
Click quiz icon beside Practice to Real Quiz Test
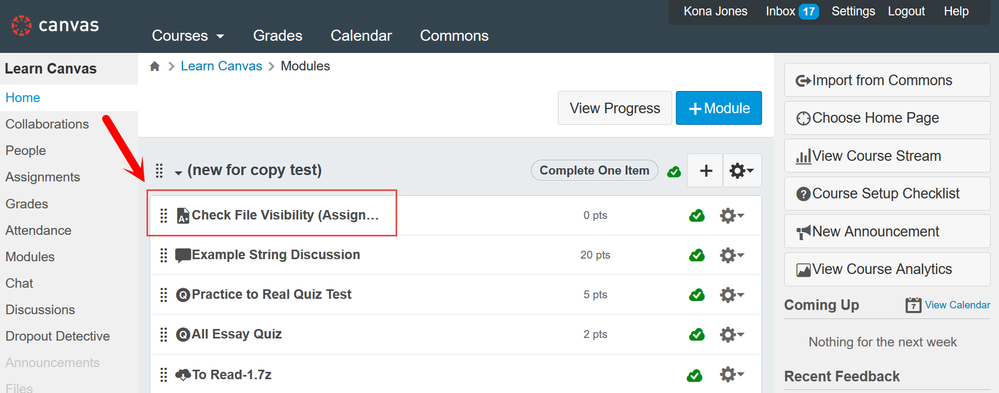click(183, 295)
